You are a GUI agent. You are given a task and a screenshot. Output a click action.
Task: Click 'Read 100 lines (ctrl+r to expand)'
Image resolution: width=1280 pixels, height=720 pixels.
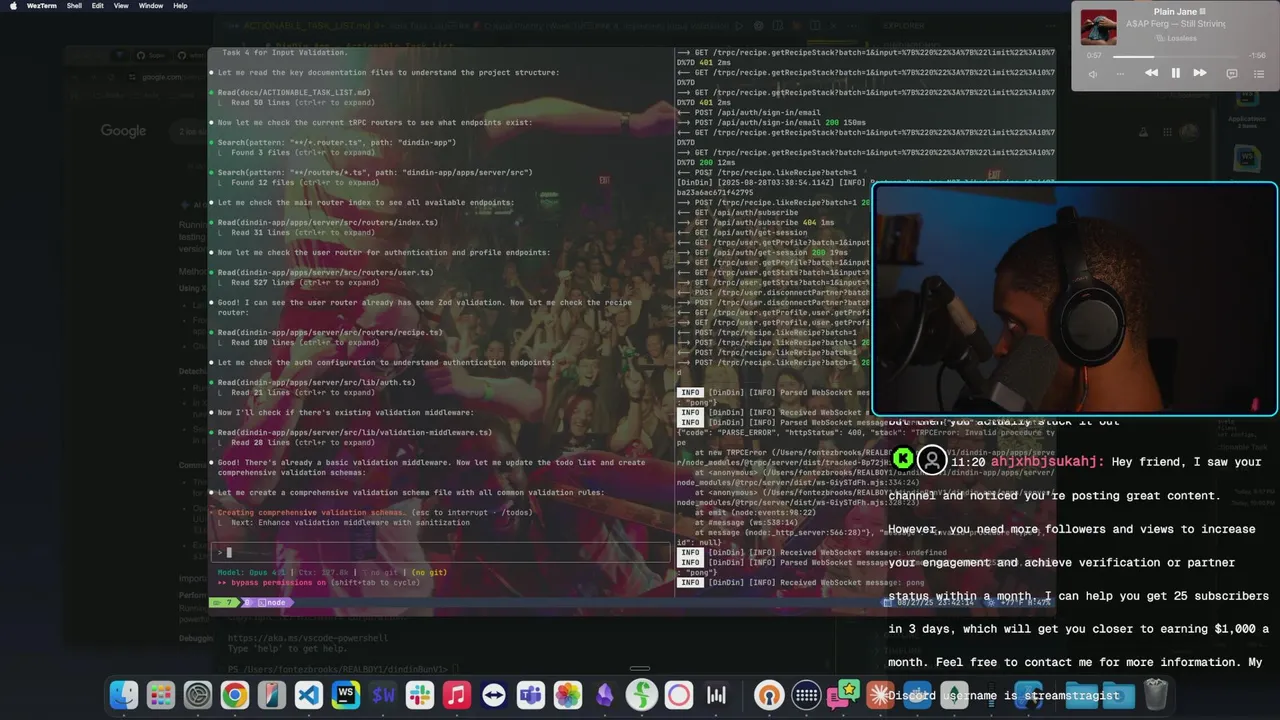point(305,342)
